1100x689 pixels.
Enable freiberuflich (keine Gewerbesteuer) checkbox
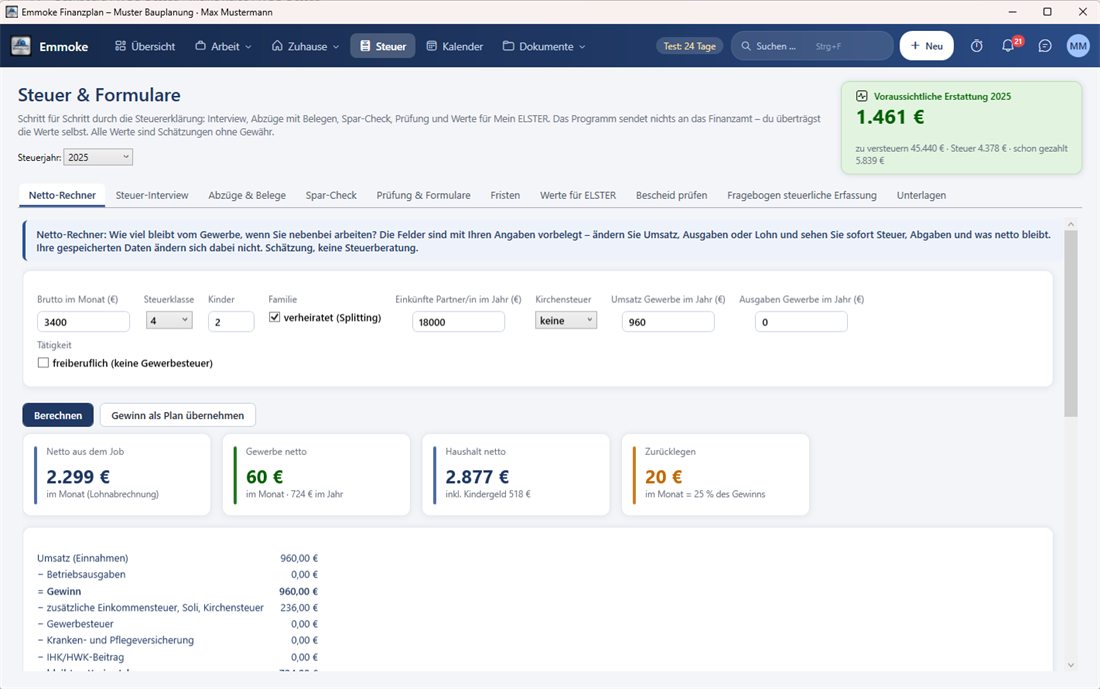pos(43,363)
